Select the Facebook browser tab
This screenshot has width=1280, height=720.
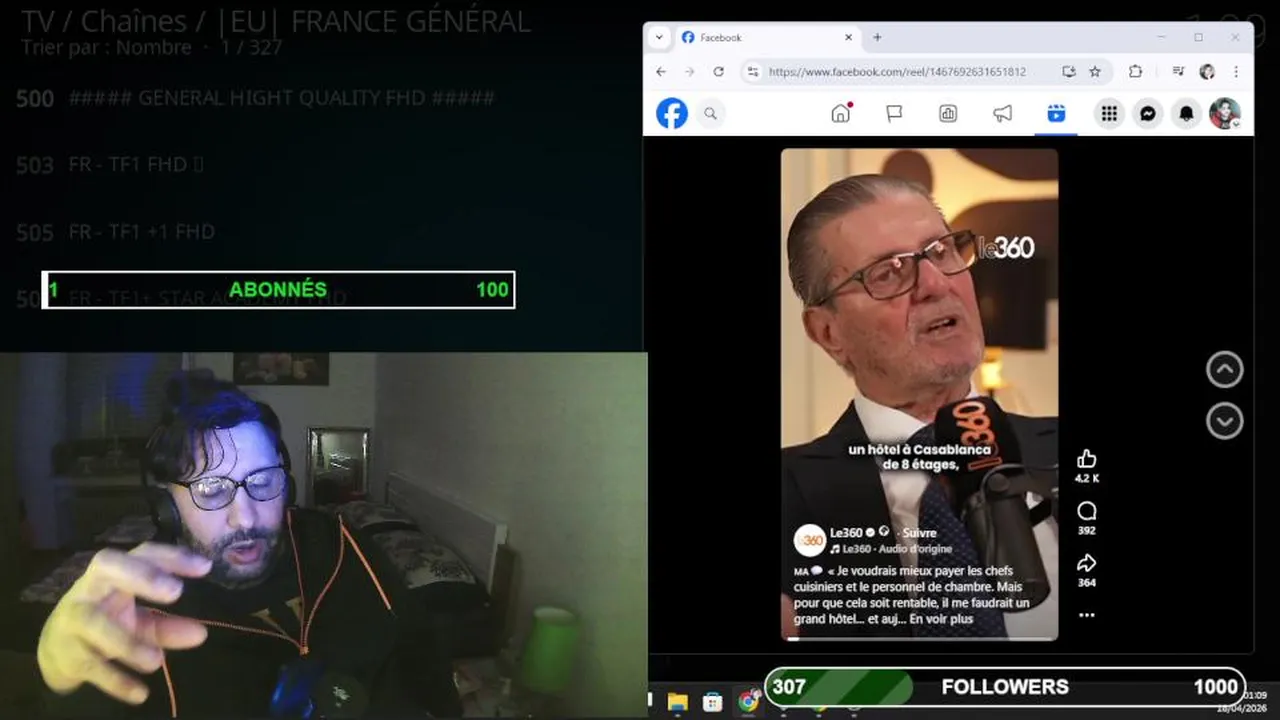pos(766,37)
